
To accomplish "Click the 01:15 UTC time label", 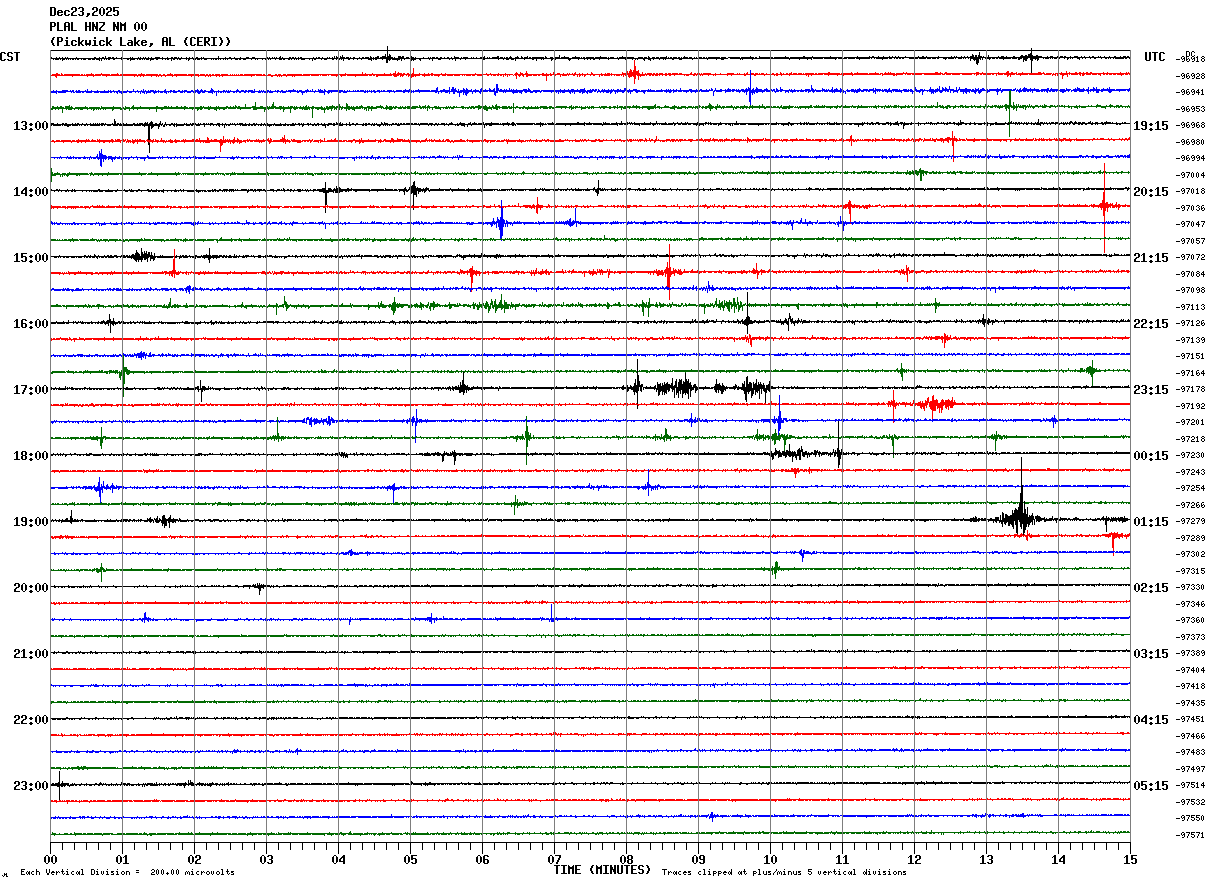I will [x=1151, y=522].
